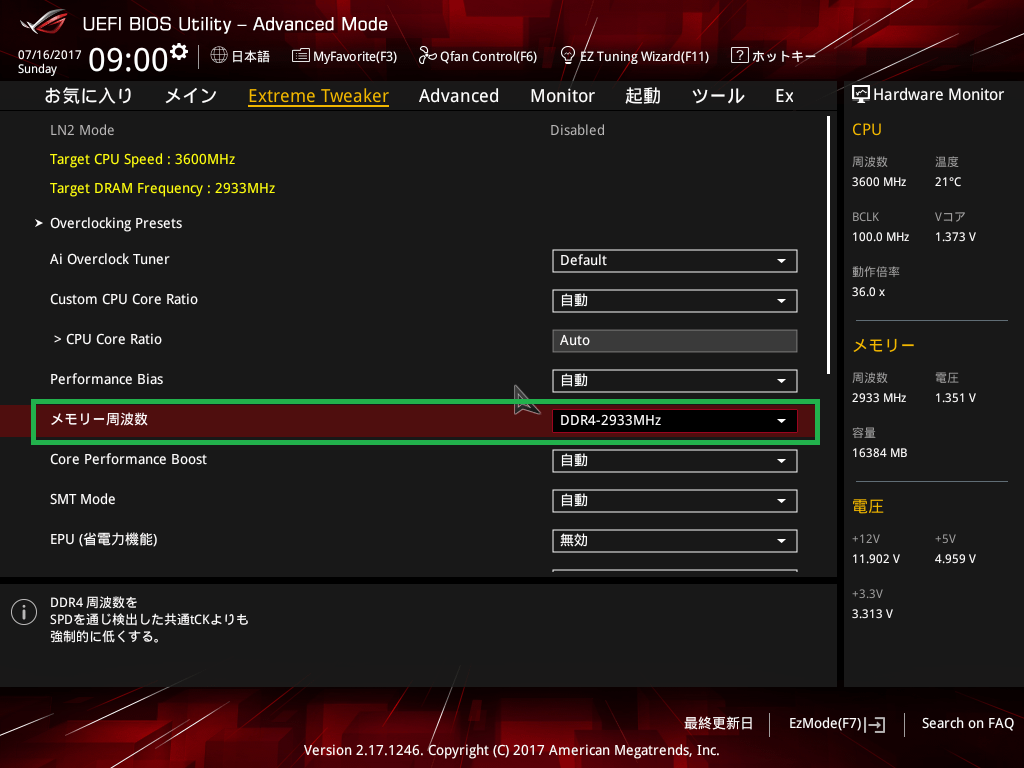The height and width of the screenshot is (768, 1024).
Task: Click the Hardware Monitor display icon
Action: 860,94
